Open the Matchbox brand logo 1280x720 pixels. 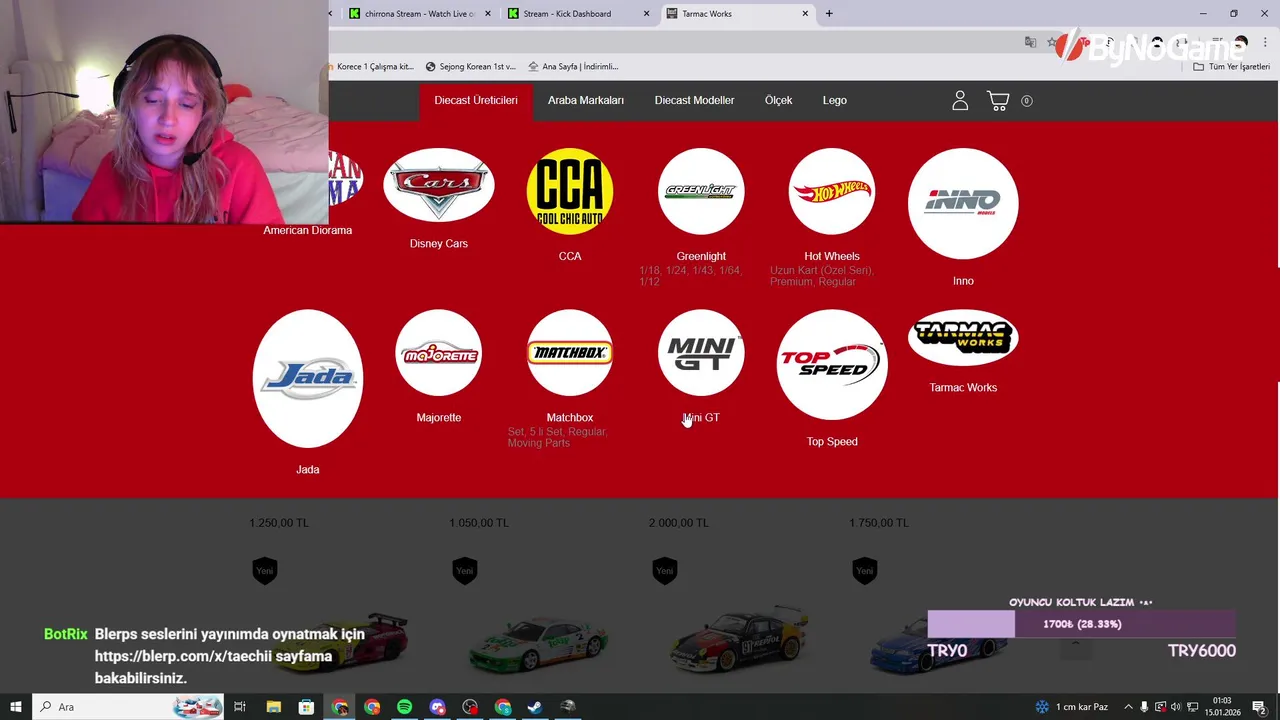tap(570, 353)
